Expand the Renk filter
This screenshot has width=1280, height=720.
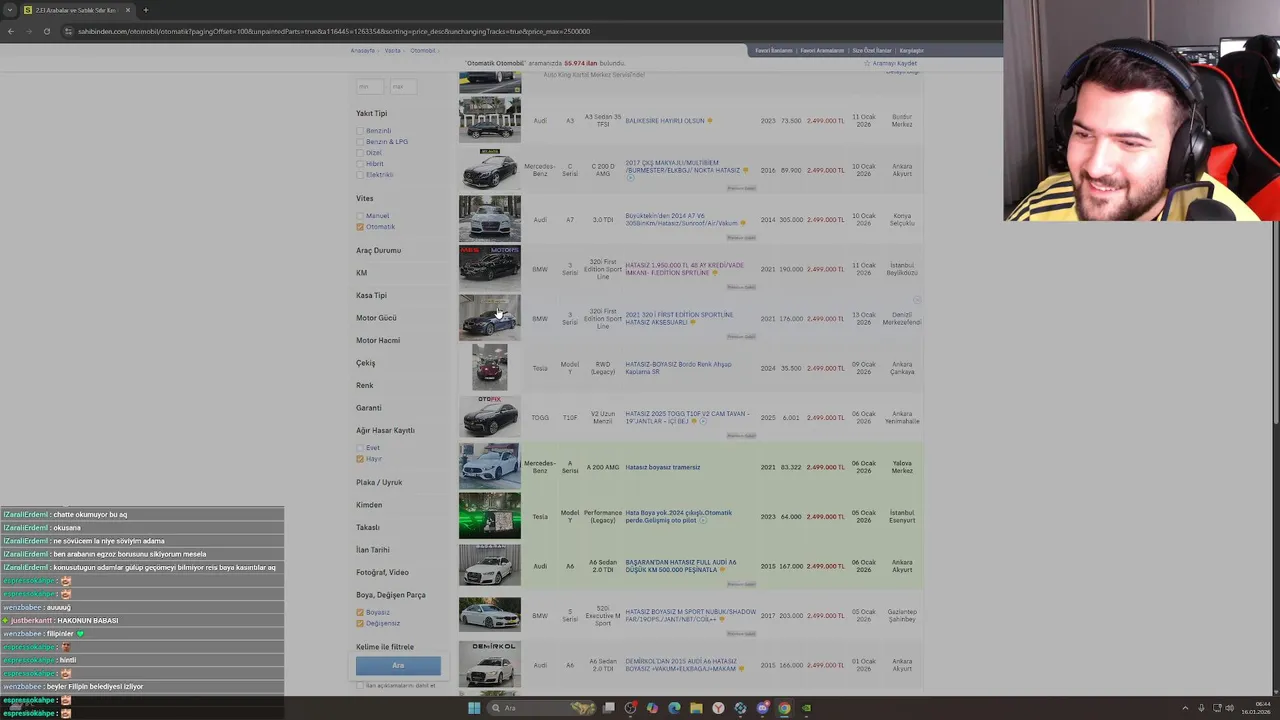365,385
